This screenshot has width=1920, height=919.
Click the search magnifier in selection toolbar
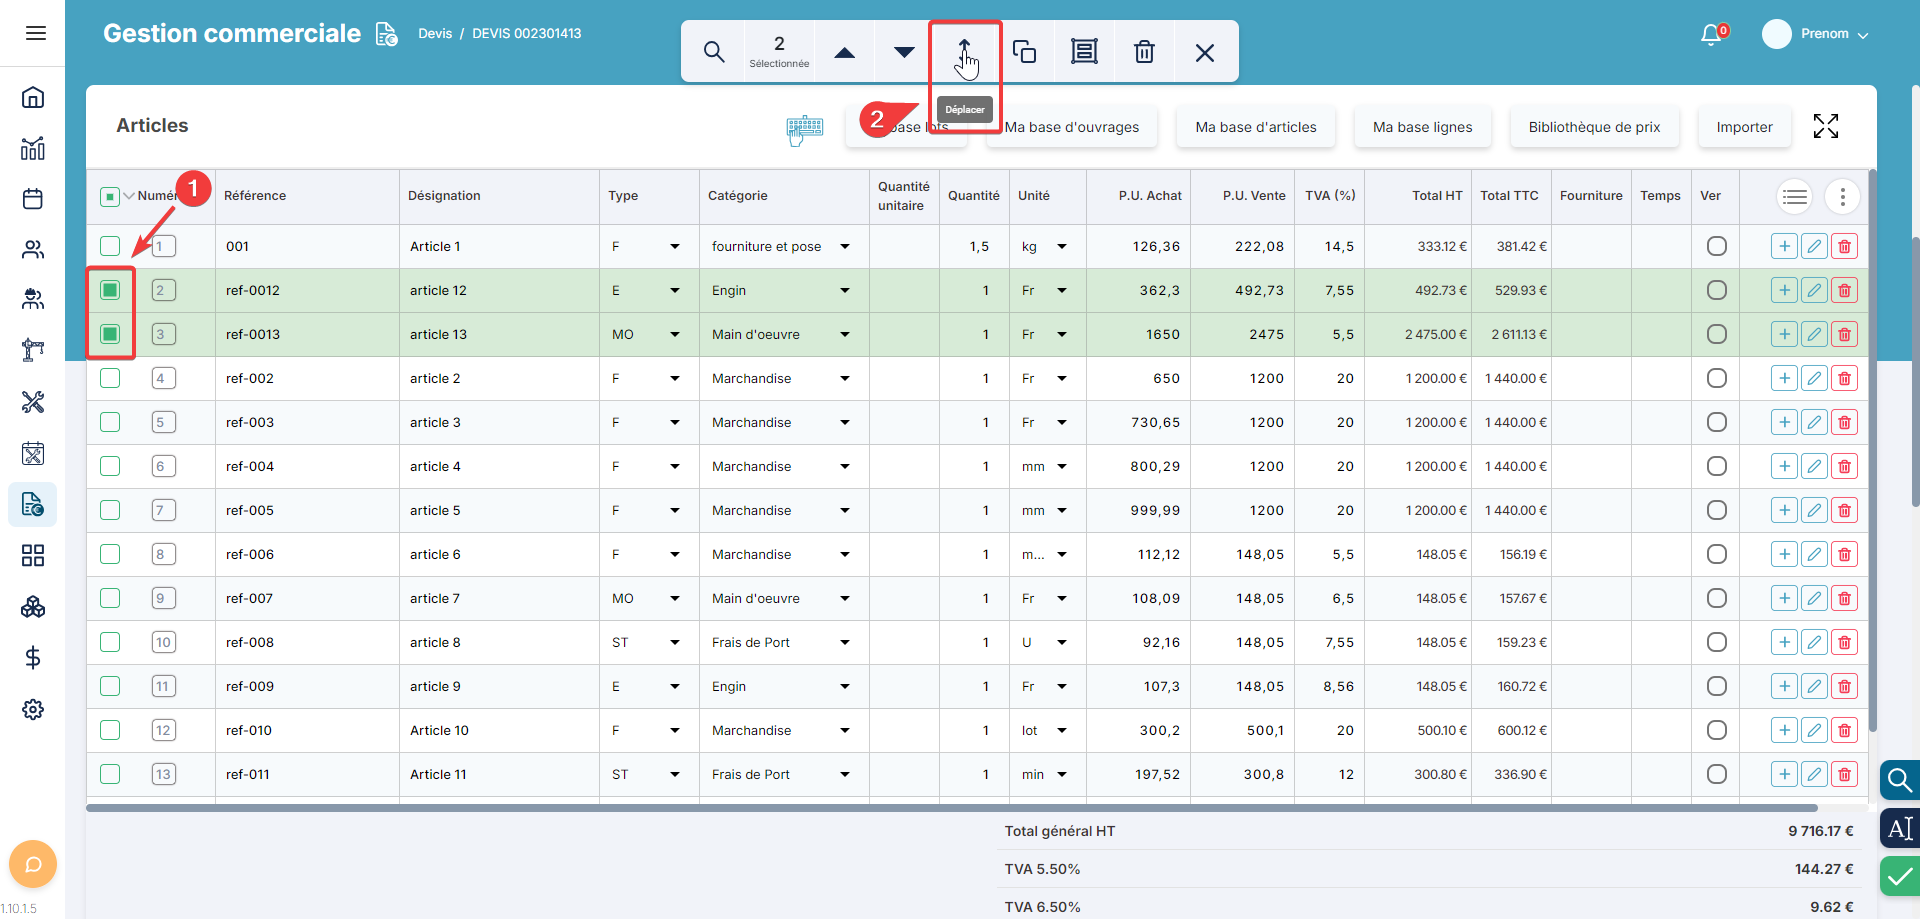coord(713,52)
